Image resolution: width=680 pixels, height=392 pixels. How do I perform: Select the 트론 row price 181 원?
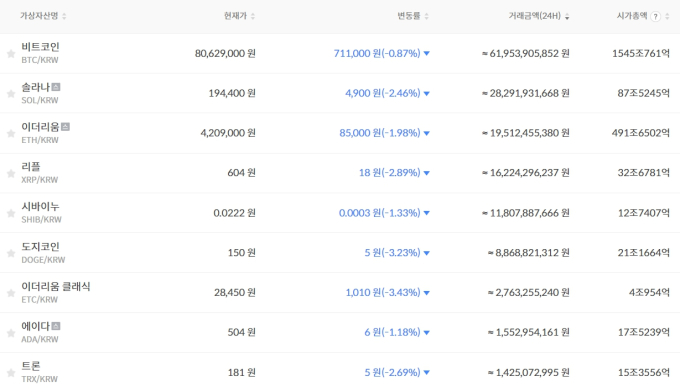[242, 372]
